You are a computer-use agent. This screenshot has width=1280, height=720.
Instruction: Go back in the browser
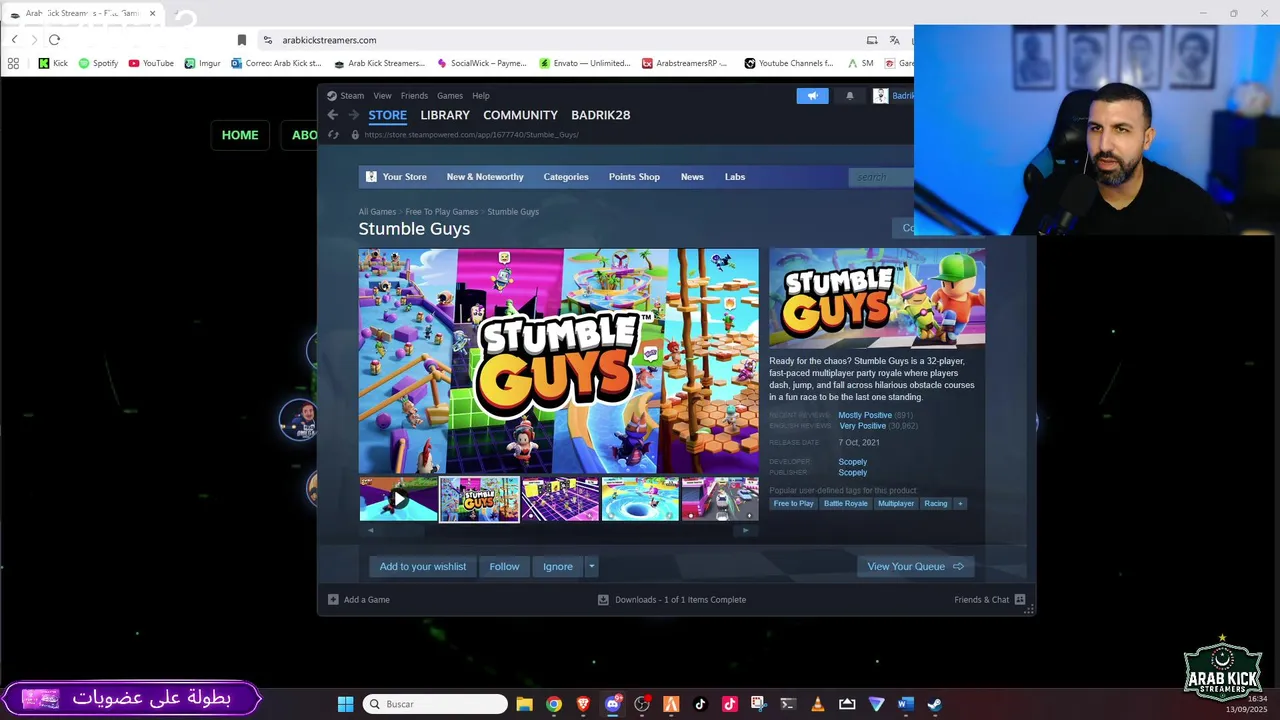(x=14, y=40)
